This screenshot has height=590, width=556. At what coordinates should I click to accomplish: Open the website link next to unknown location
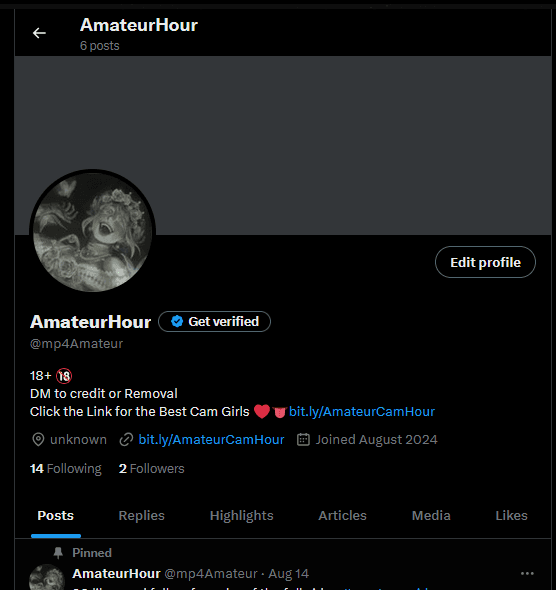[x=211, y=439]
